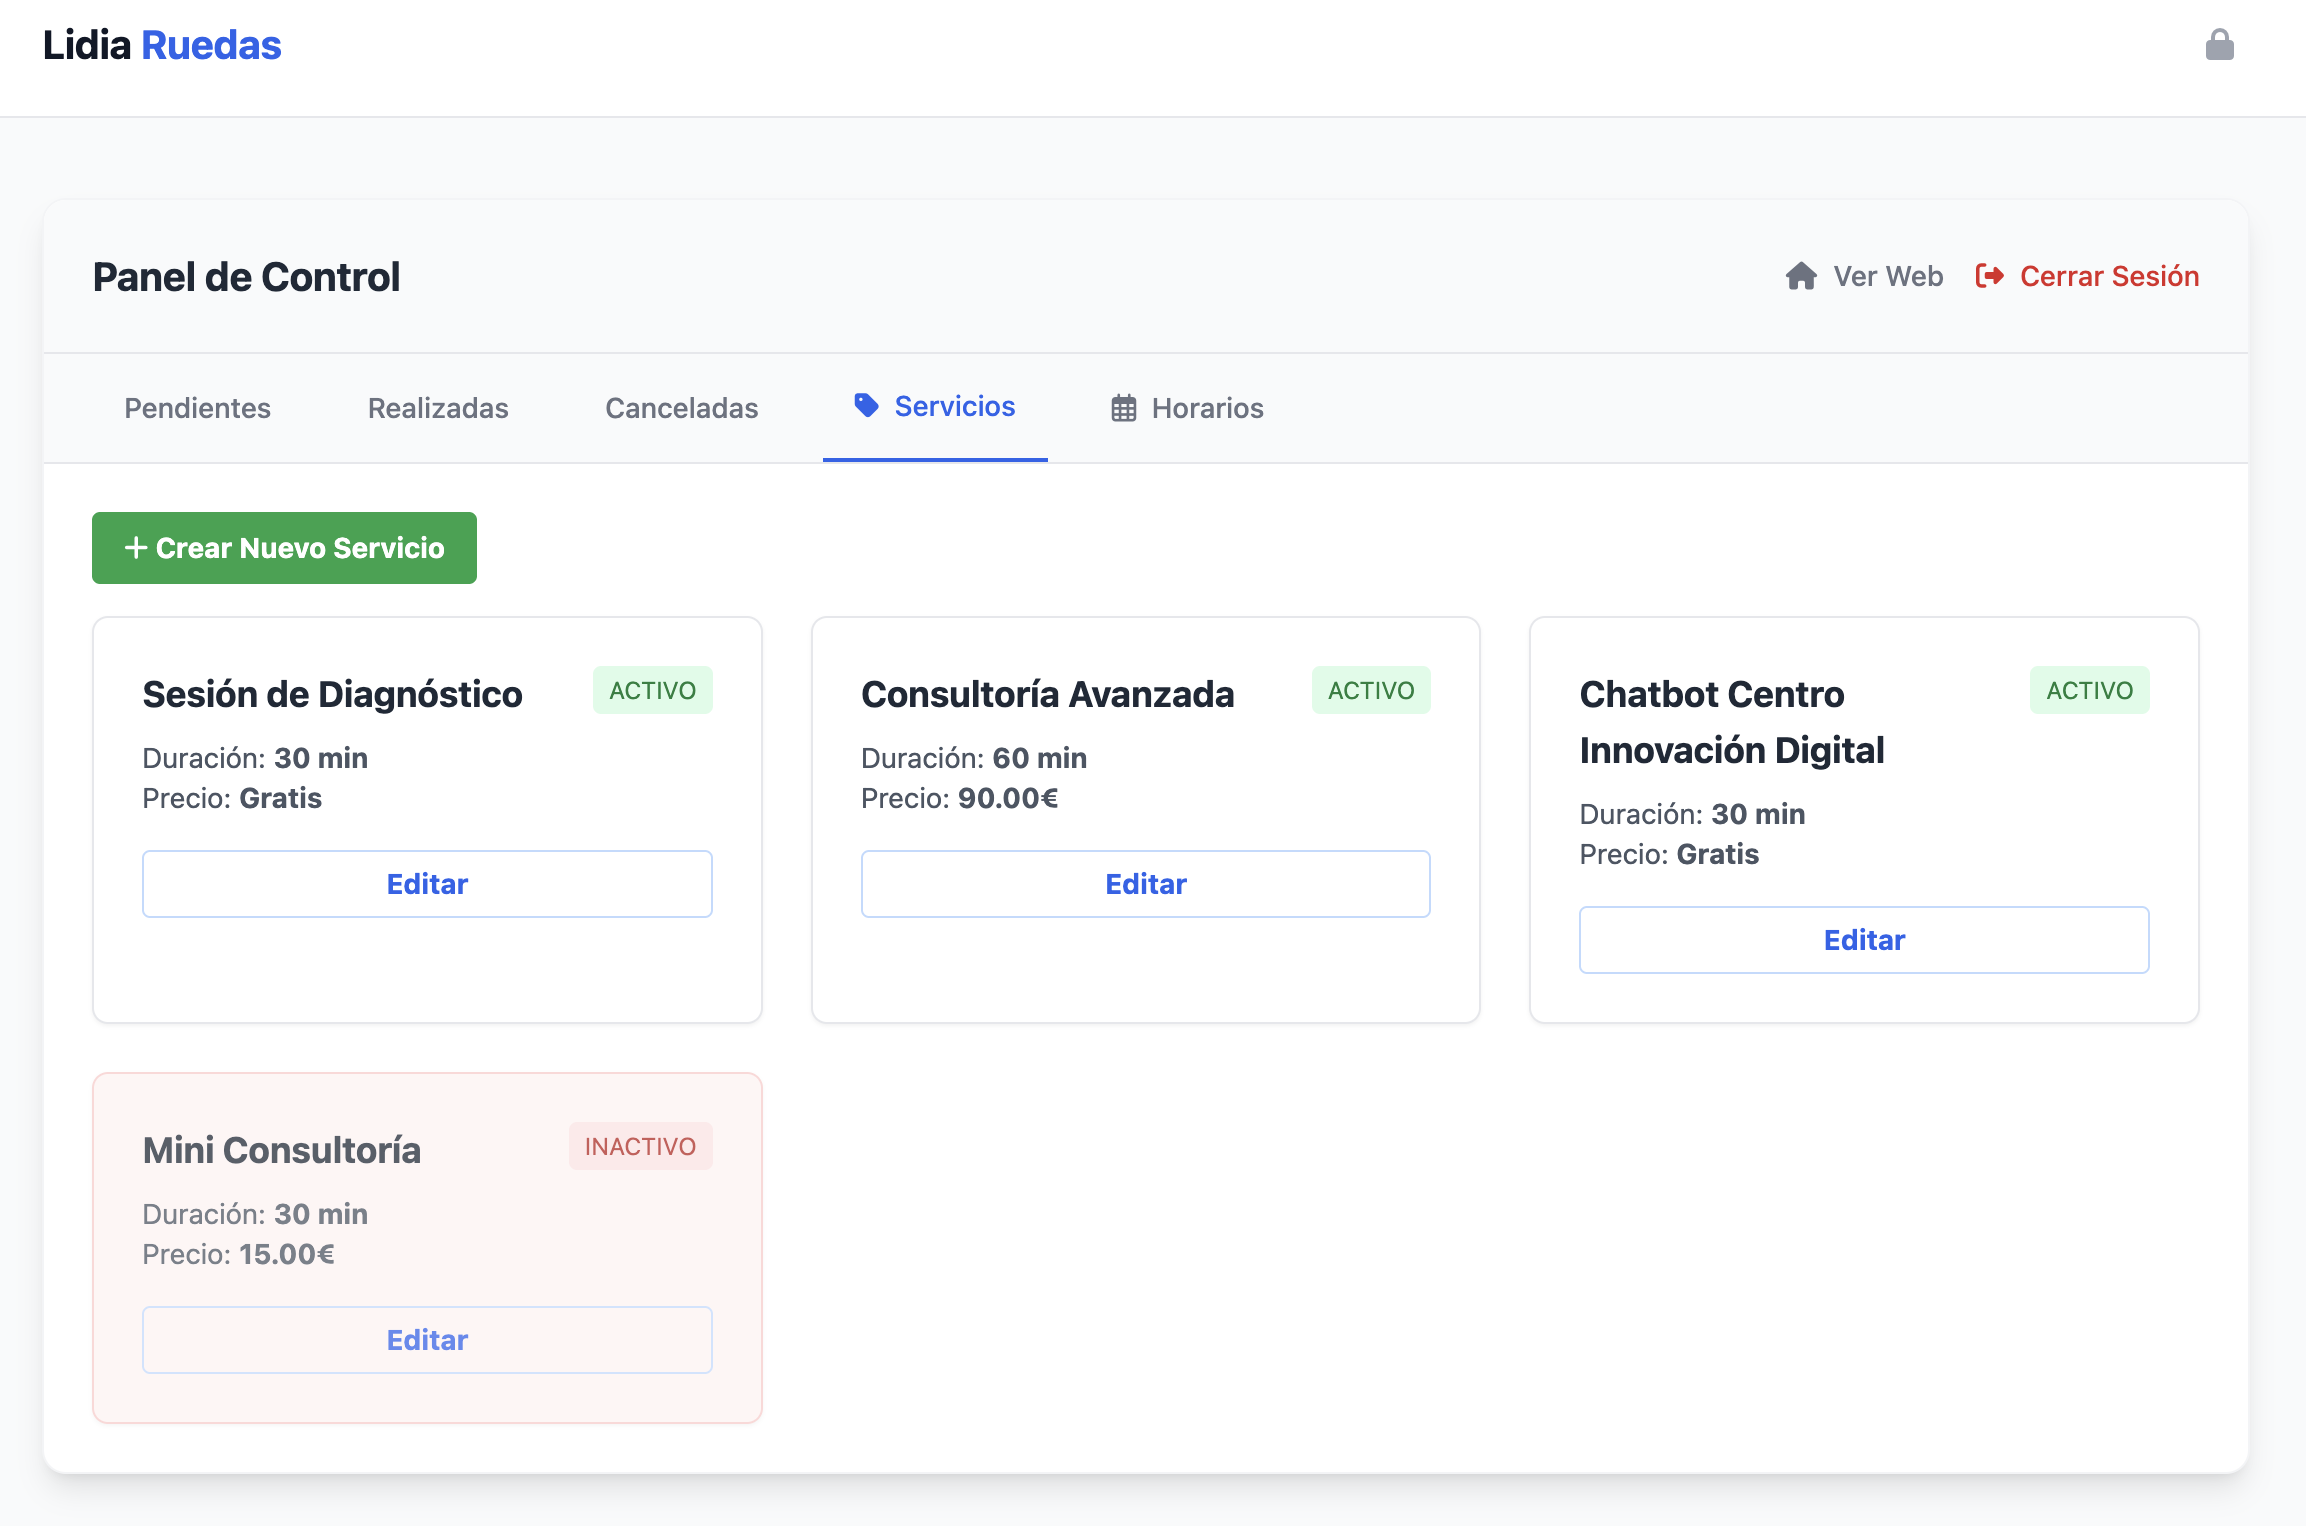This screenshot has height=1526, width=2306.
Task: Edit the inactive Mini Consultoría service
Action: tap(427, 1340)
